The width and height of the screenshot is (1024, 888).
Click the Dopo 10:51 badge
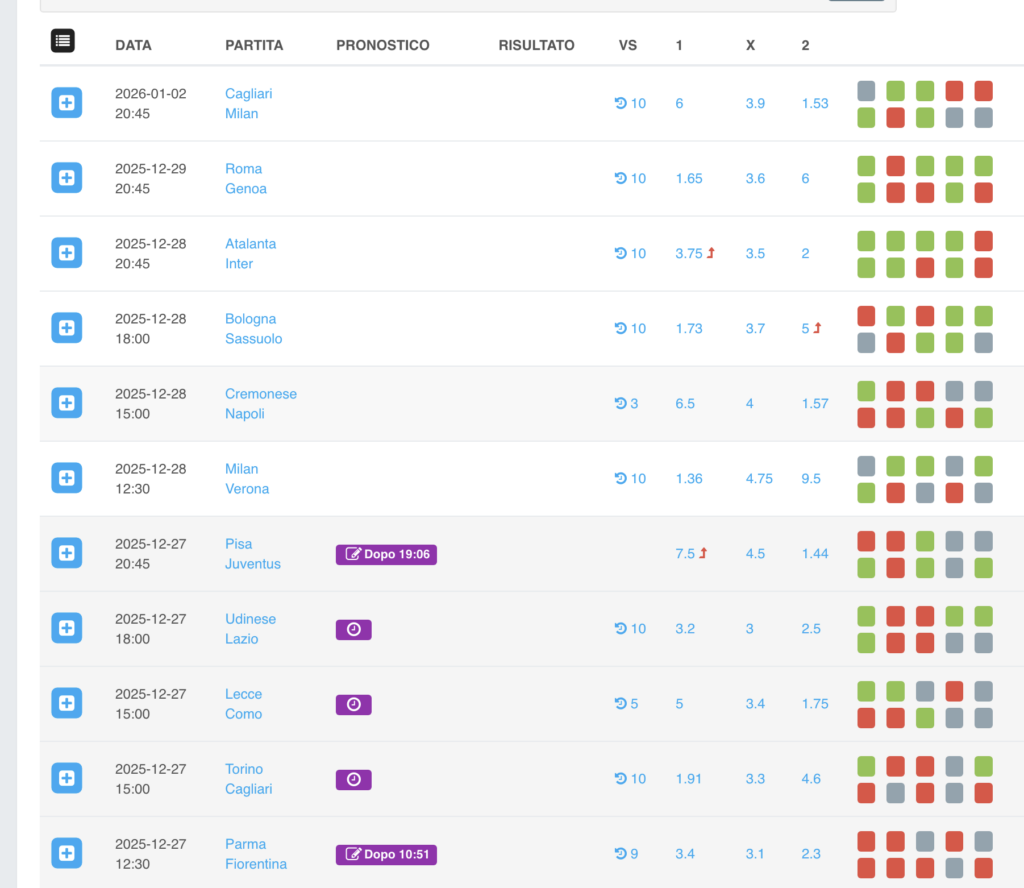(x=386, y=854)
